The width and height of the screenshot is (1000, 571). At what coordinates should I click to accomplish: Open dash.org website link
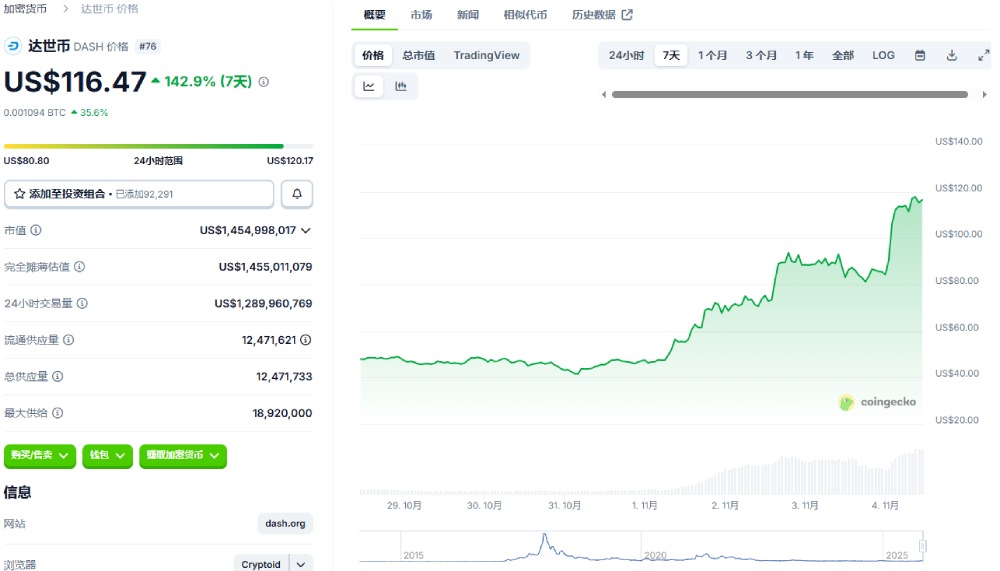[x=285, y=524]
